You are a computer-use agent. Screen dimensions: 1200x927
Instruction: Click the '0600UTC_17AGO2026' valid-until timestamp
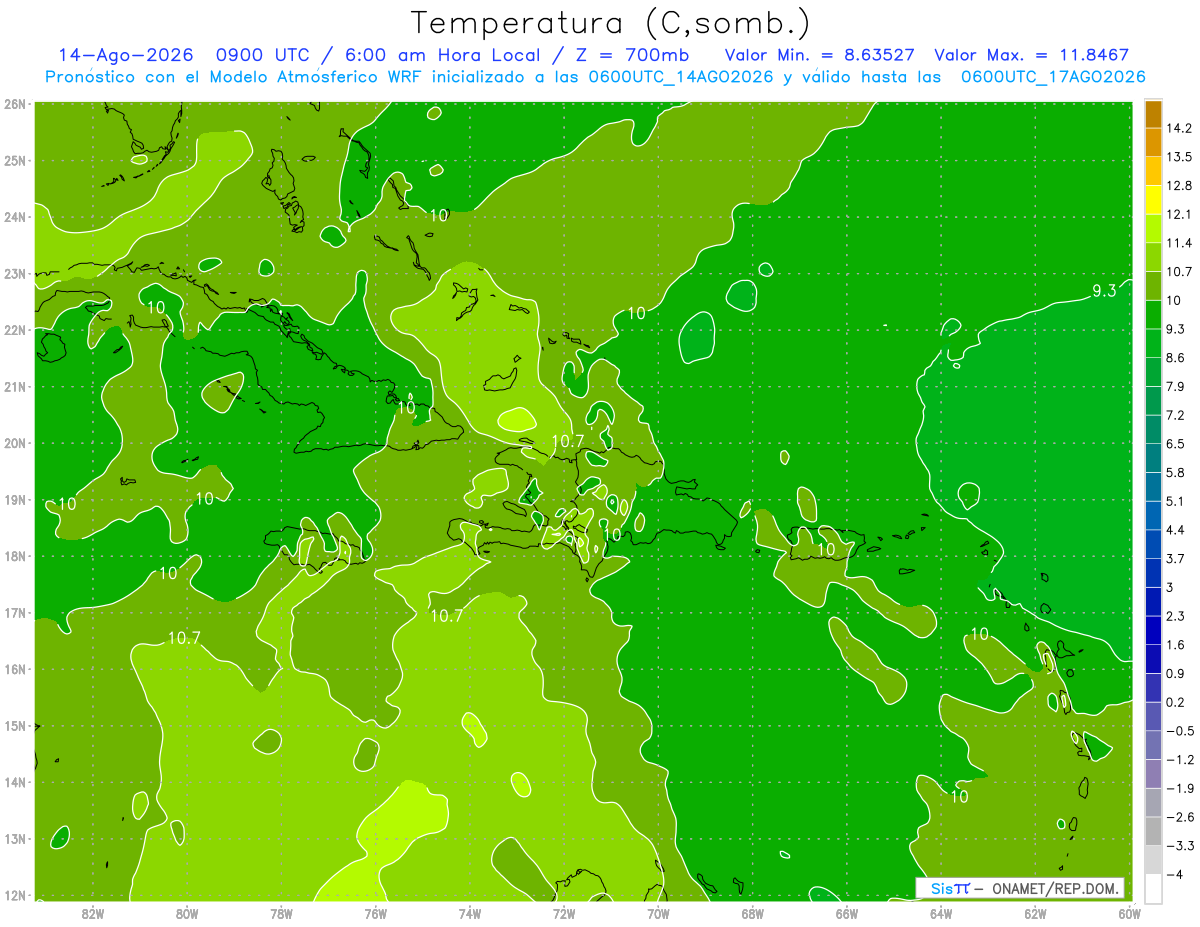[x=1052, y=77]
